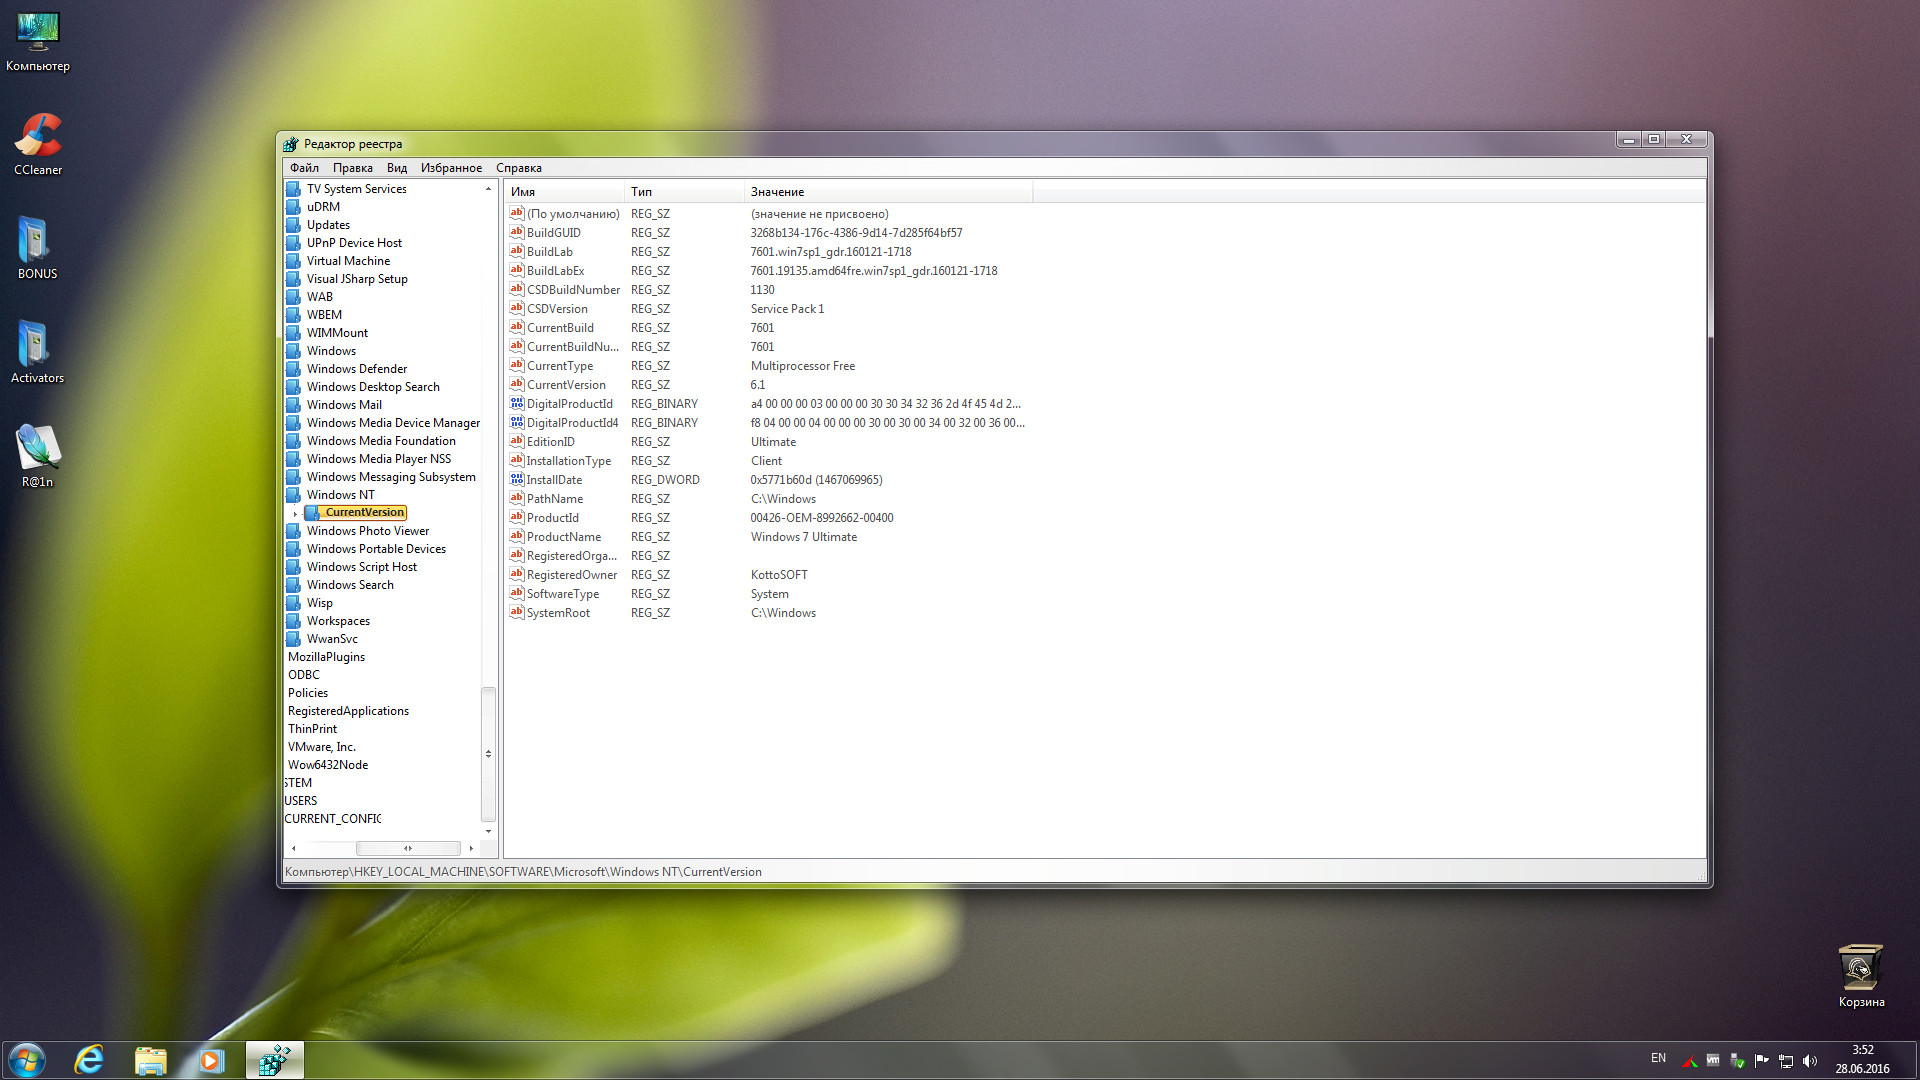Select the ProductId value name
This screenshot has width=1920, height=1080.
point(553,518)
